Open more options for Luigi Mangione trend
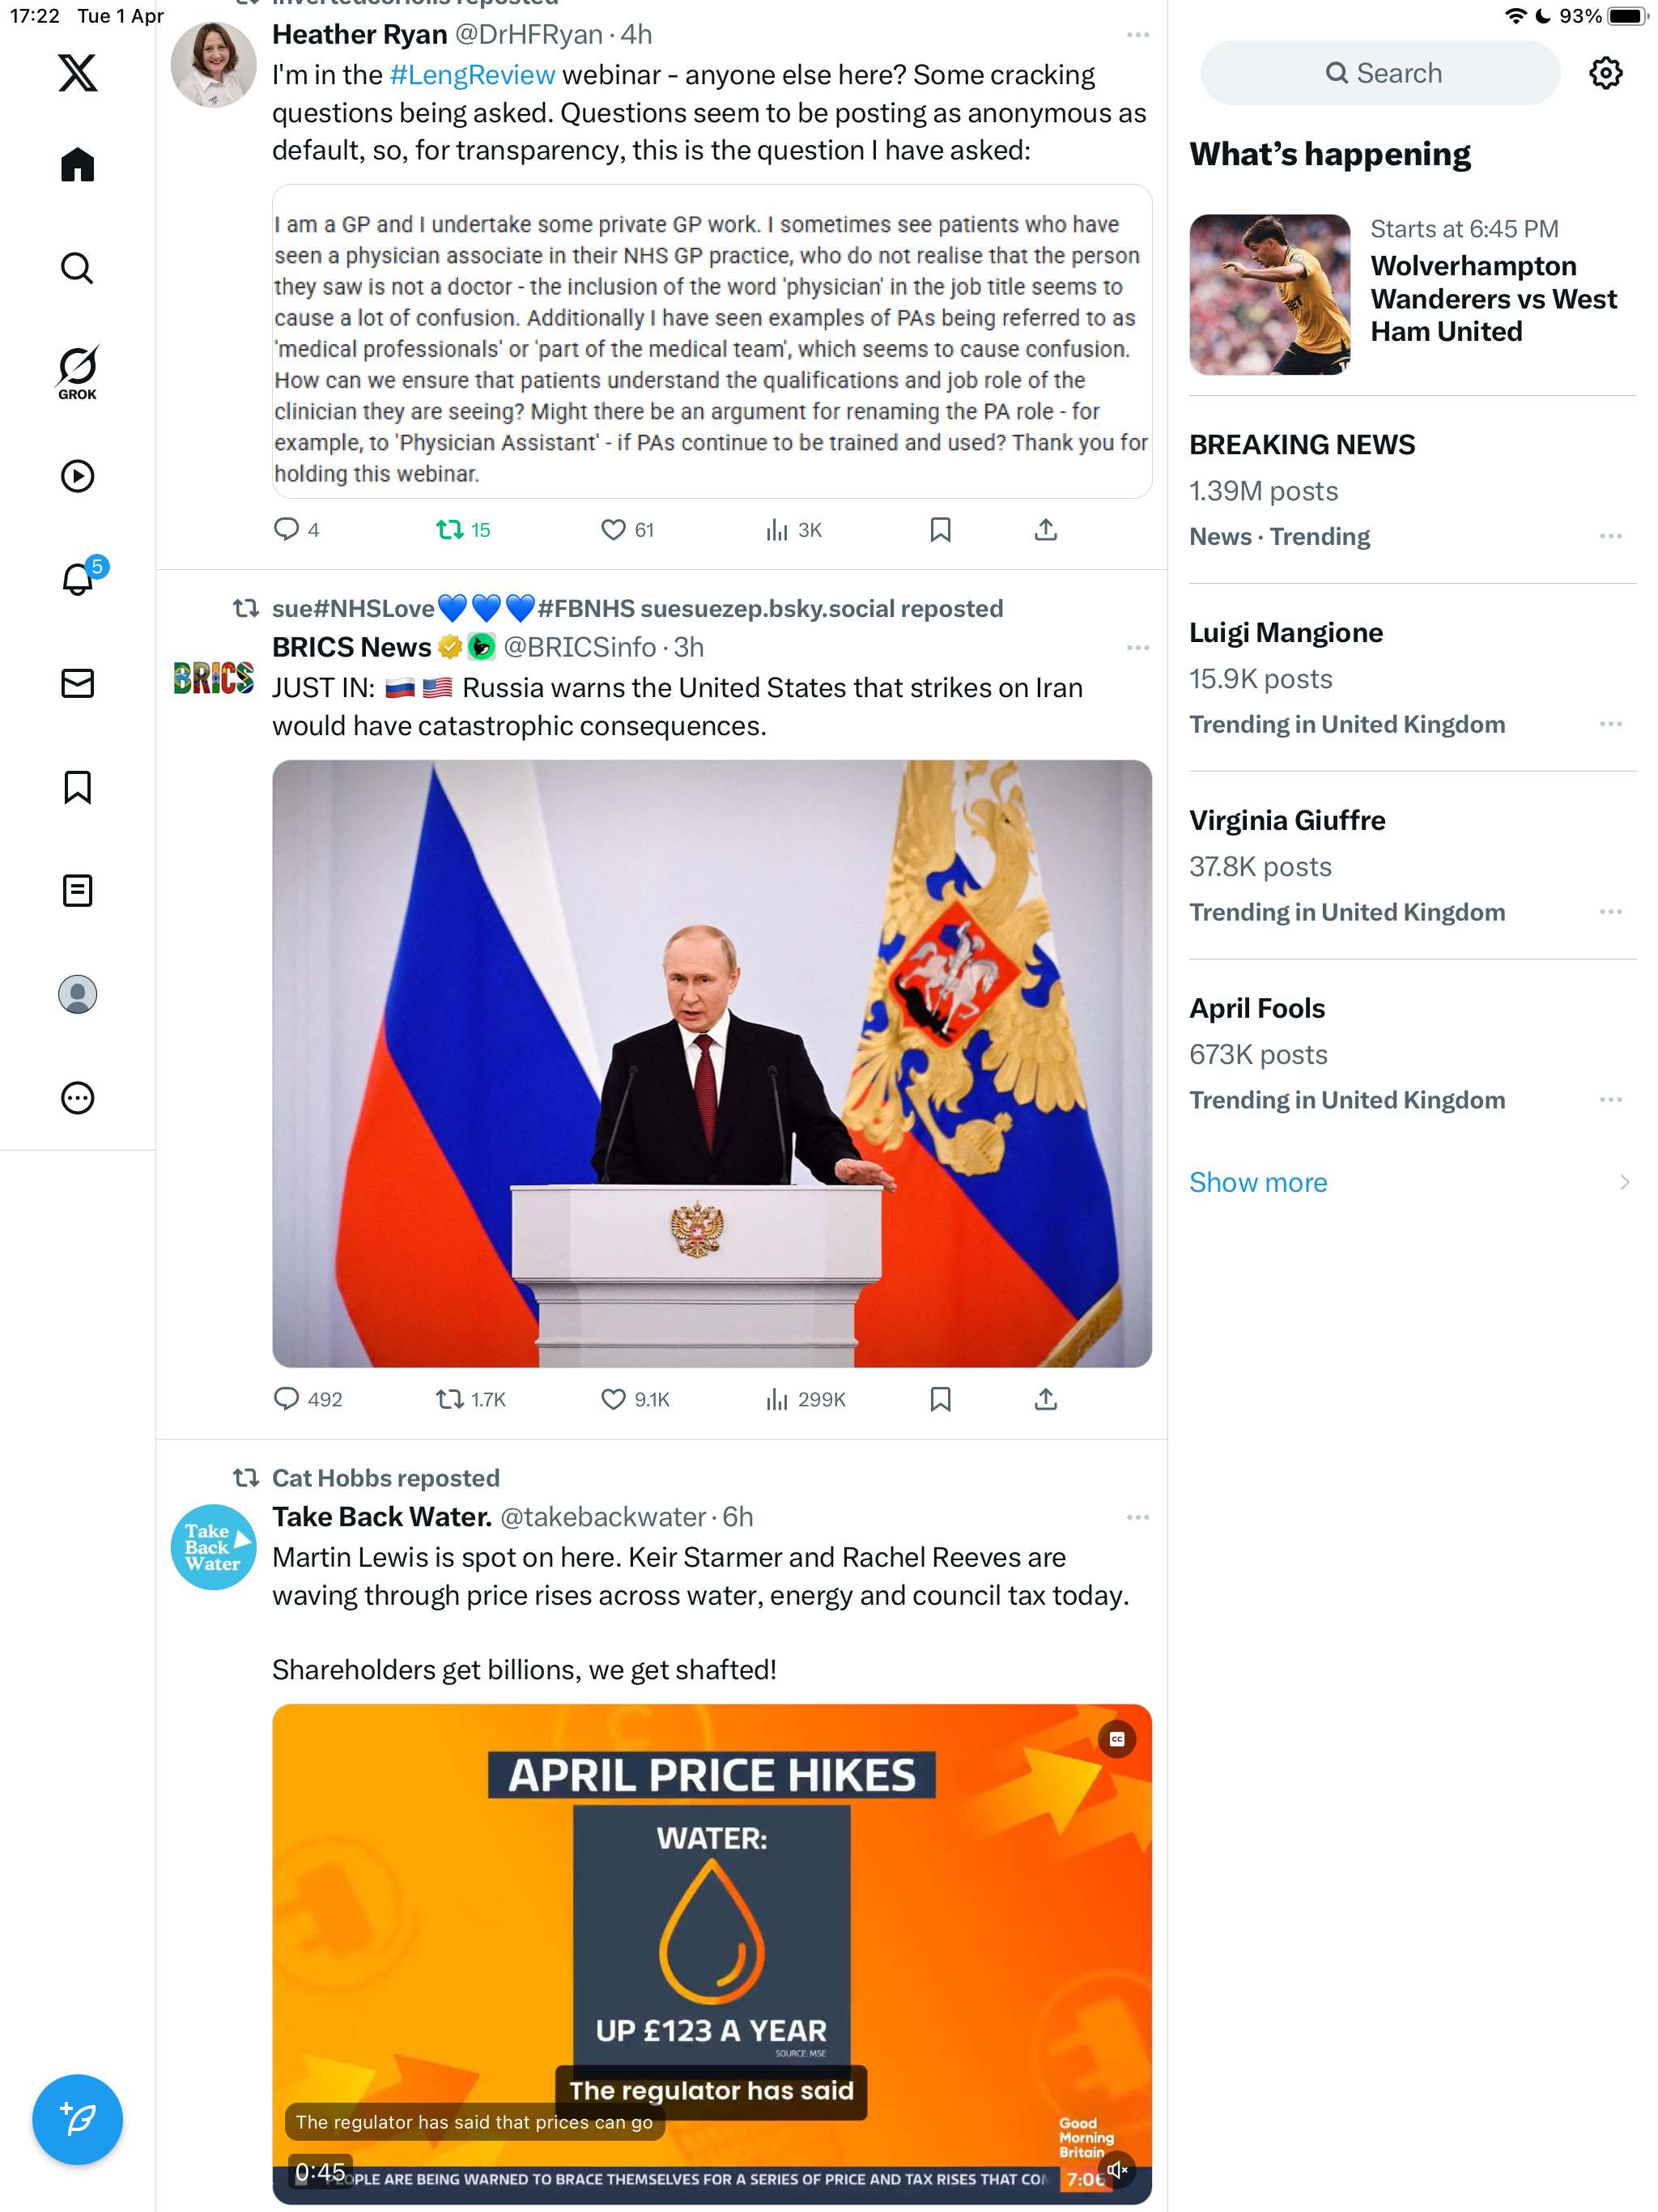 [1610, 724]
